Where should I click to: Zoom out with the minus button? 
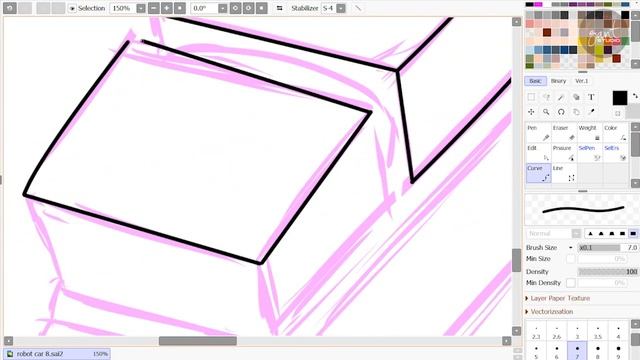pyautogui.click(x=153, y=8)
